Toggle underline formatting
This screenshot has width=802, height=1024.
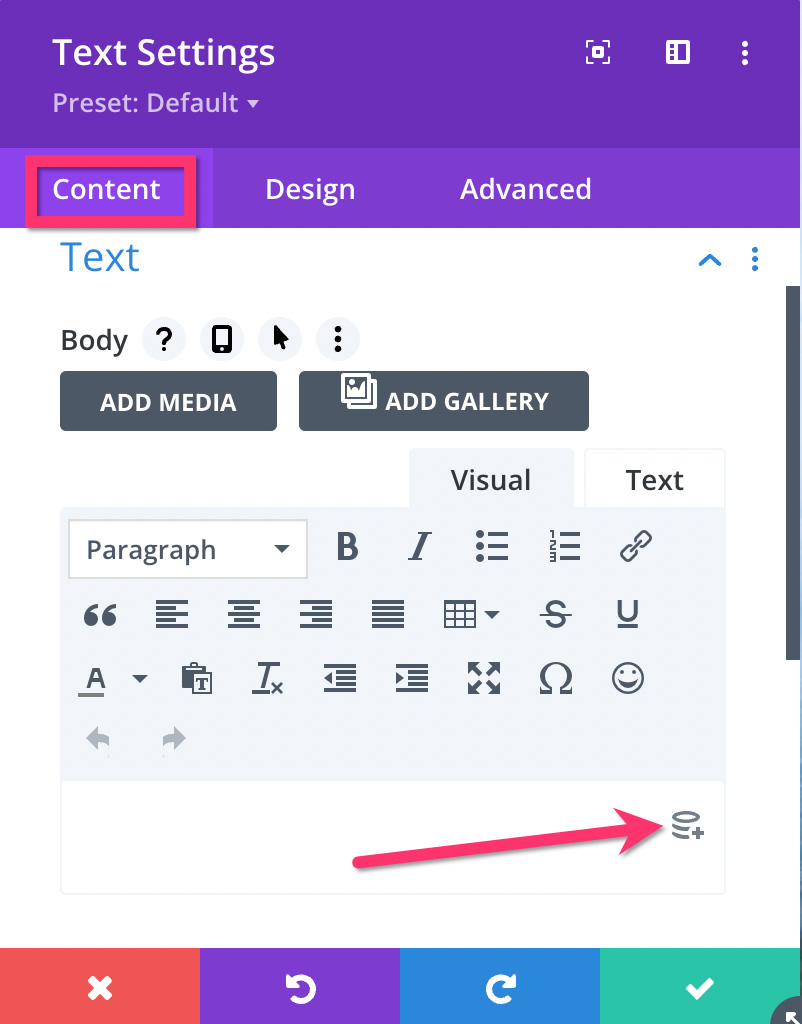coord(628,614)
